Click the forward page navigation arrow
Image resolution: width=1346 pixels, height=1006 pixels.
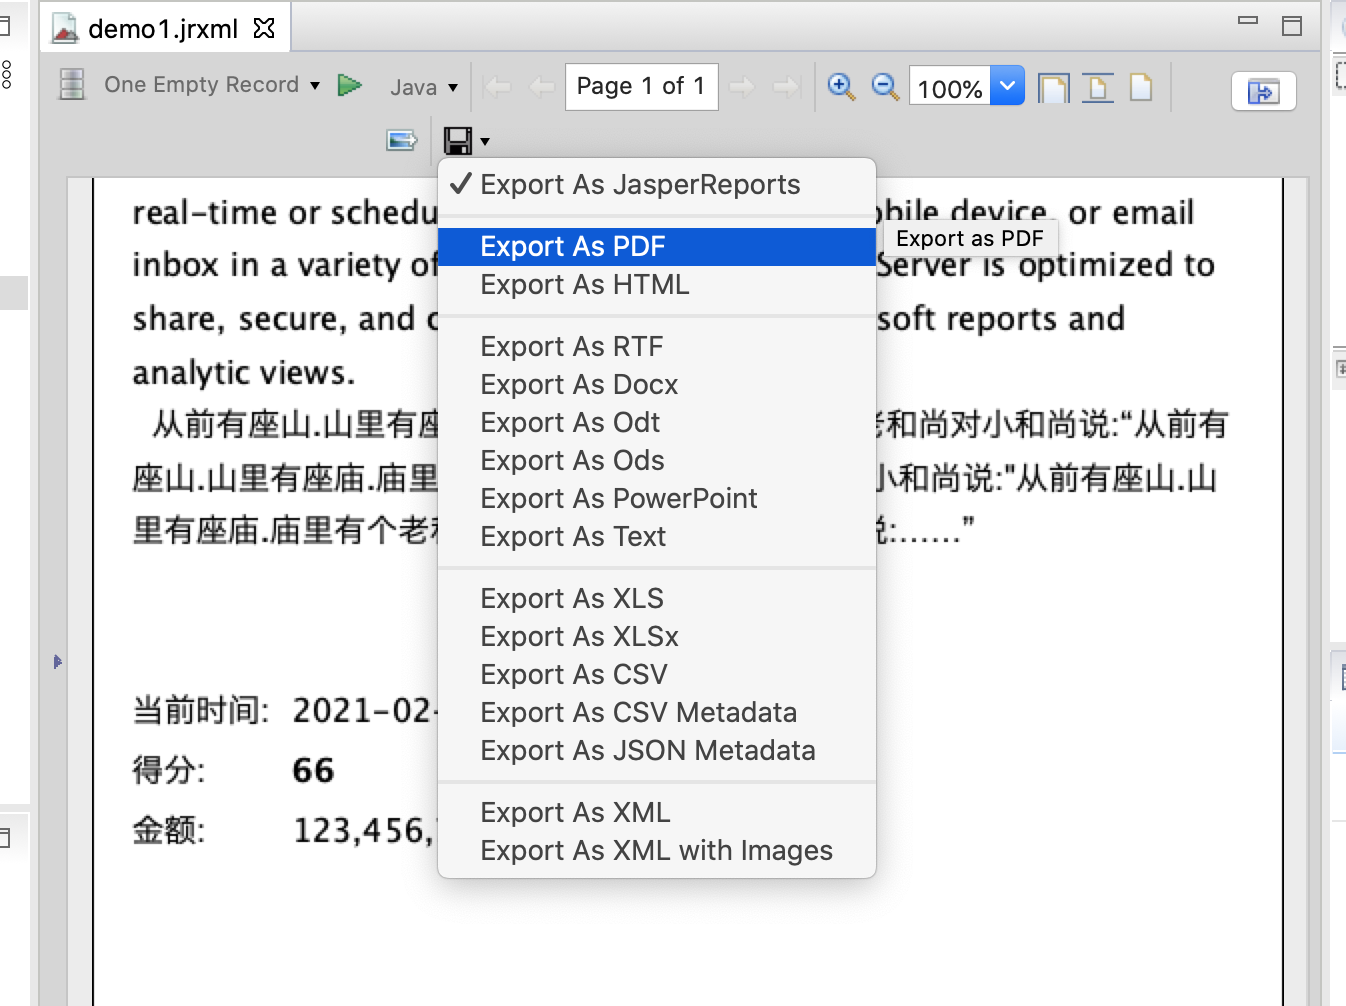[x=742, y=87]
